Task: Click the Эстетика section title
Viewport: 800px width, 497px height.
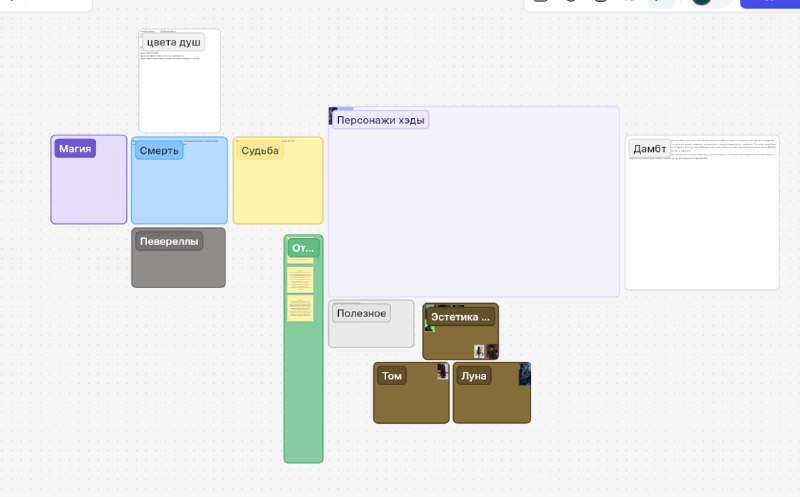Action: [460, 317]
